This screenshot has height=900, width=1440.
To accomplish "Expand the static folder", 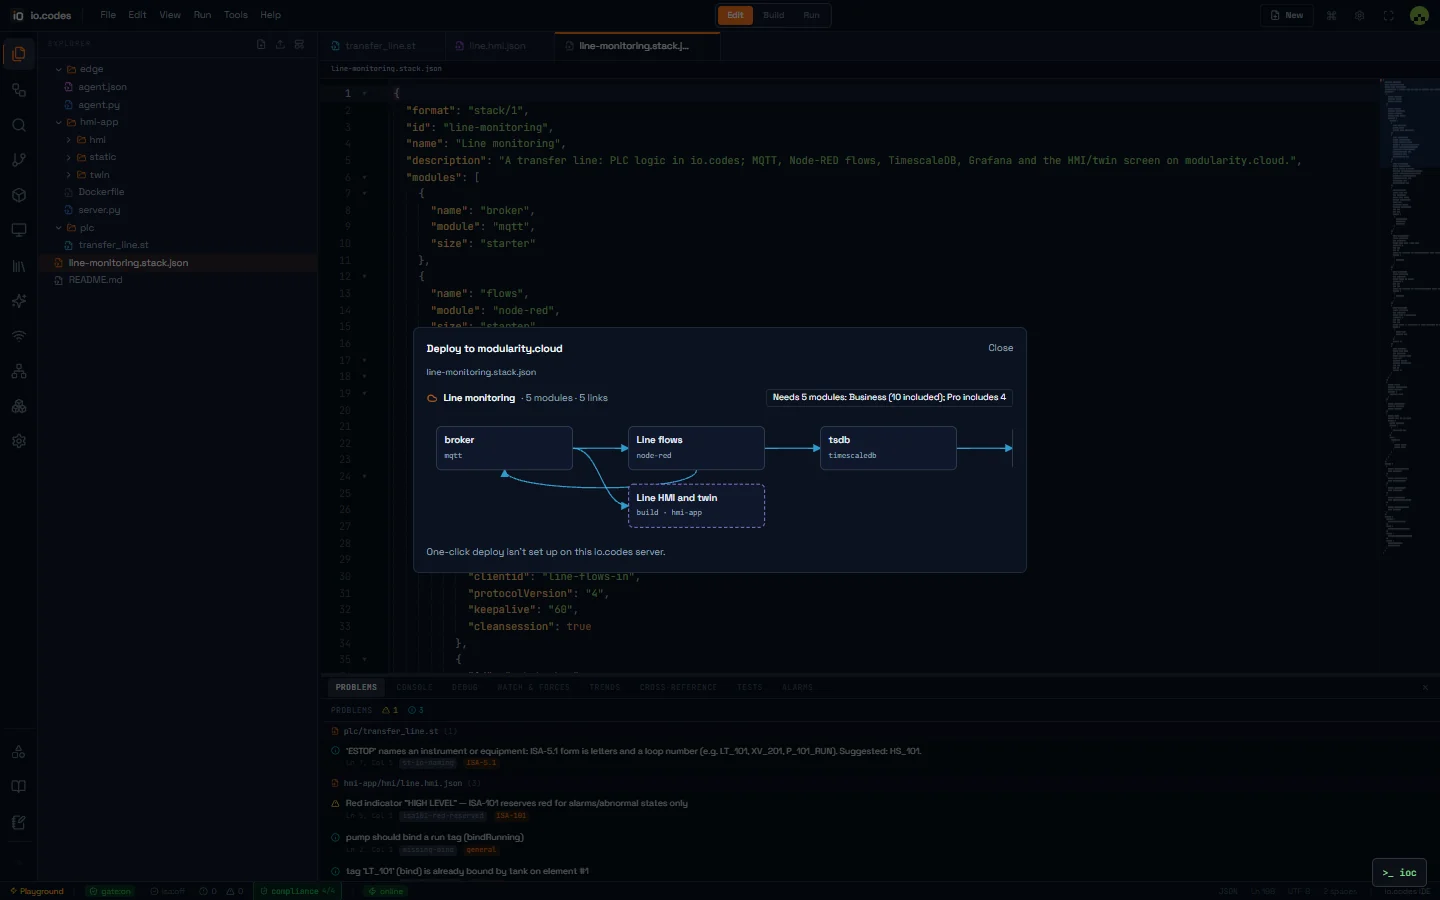I will pyautogui.click(x=69, y=157).
